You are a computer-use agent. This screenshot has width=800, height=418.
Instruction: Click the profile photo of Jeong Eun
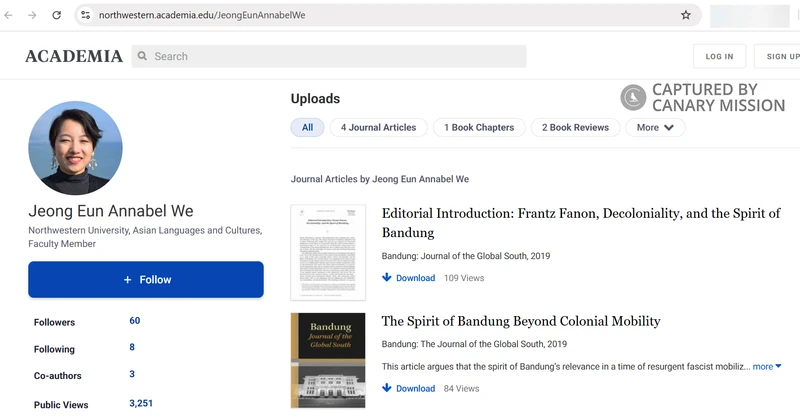[76, 148]
